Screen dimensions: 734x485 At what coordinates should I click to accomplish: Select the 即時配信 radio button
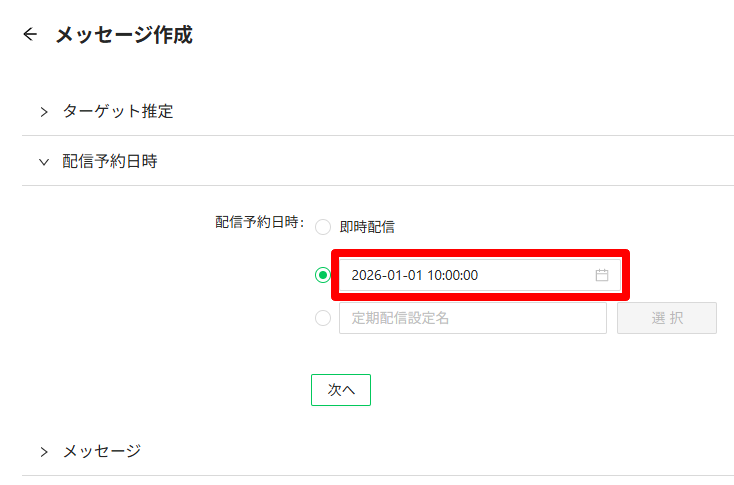(323, 227)
